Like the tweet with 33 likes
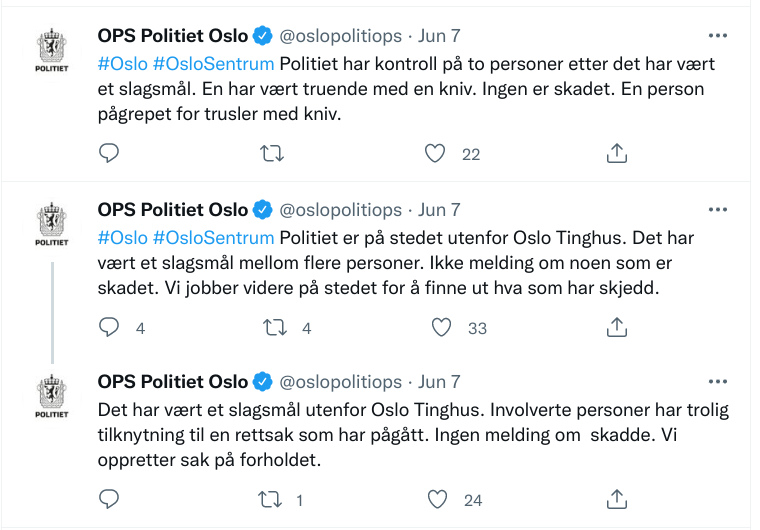This screenshot has height=530, width=760. (441, 327)
